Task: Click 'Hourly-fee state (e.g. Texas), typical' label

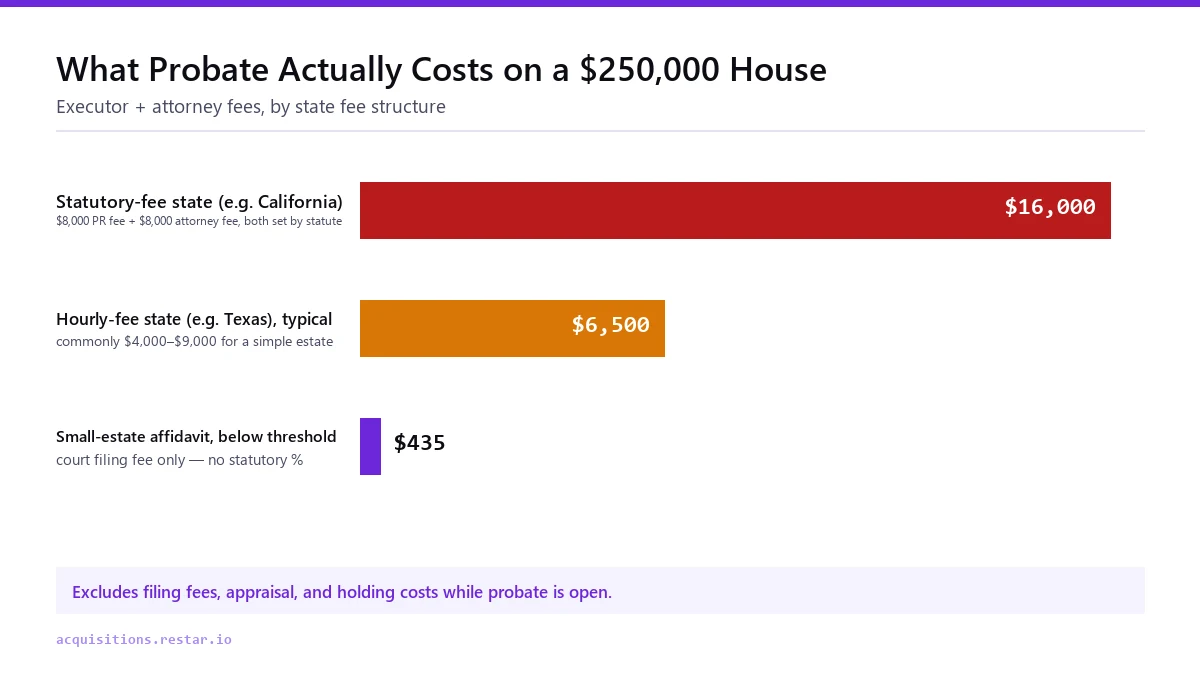Action: click(194, 319)
